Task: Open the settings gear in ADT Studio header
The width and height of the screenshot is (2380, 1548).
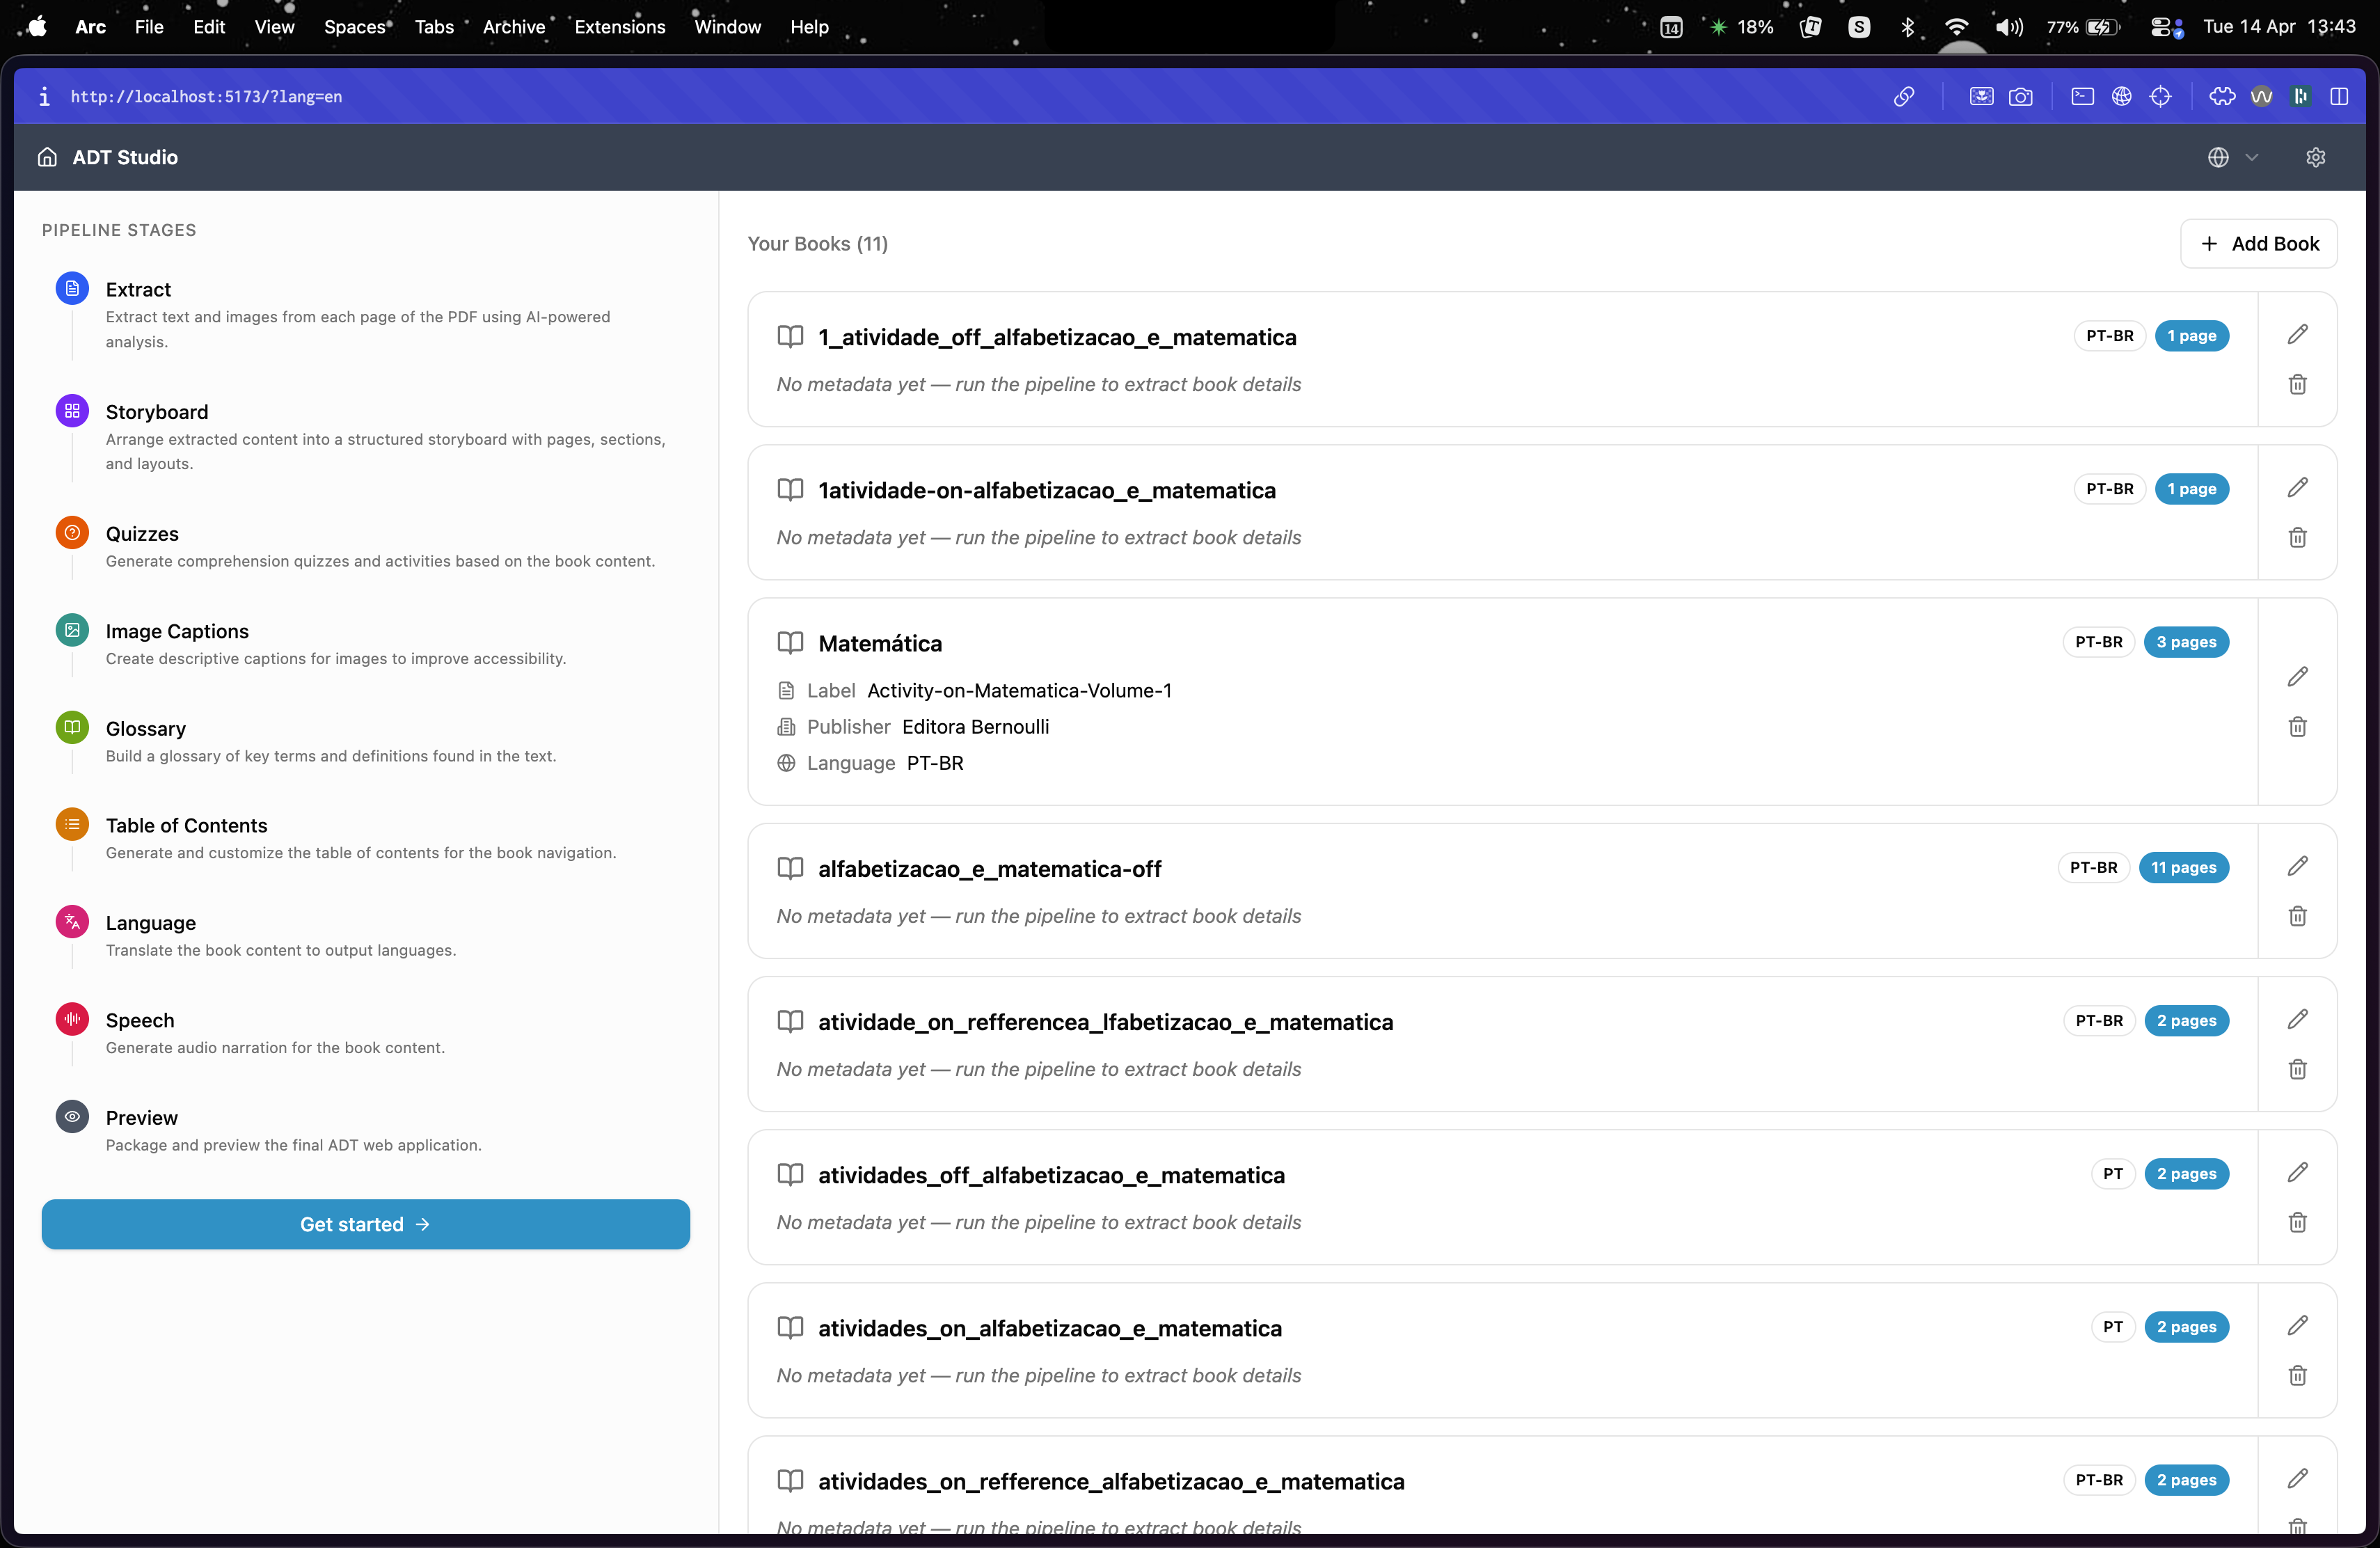Action: point(2315,157)
